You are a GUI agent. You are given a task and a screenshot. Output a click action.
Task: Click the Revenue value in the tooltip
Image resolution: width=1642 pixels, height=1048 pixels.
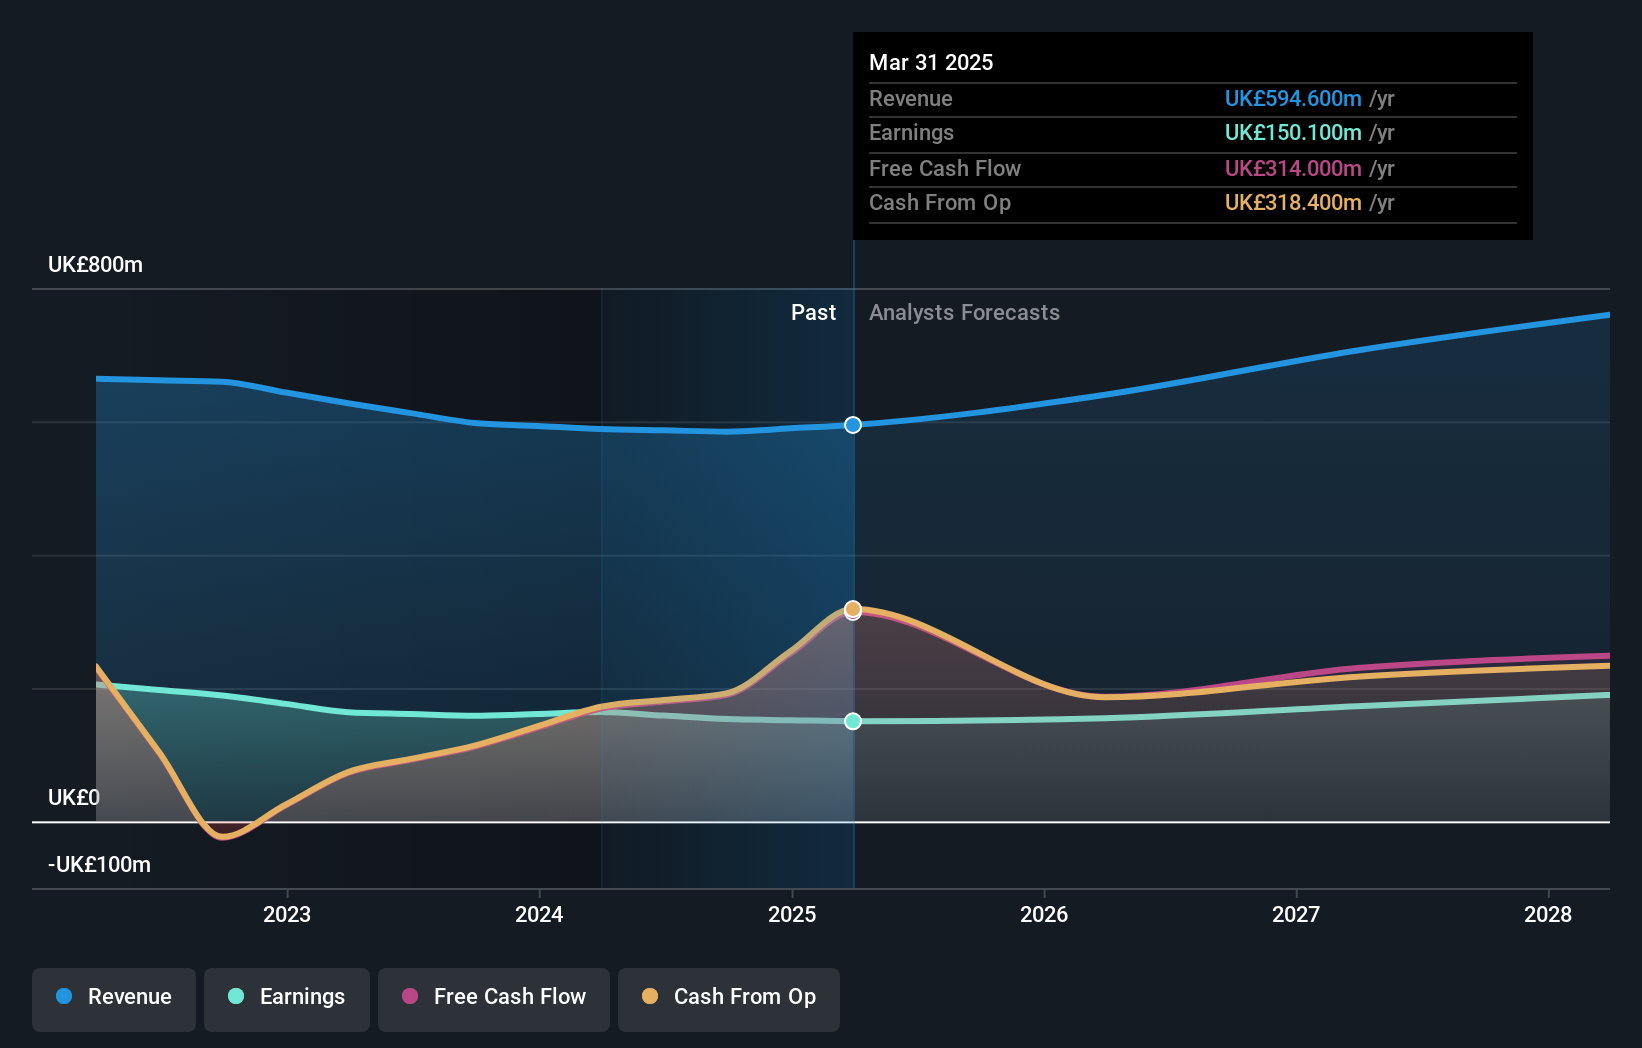tap(1292, 98)
